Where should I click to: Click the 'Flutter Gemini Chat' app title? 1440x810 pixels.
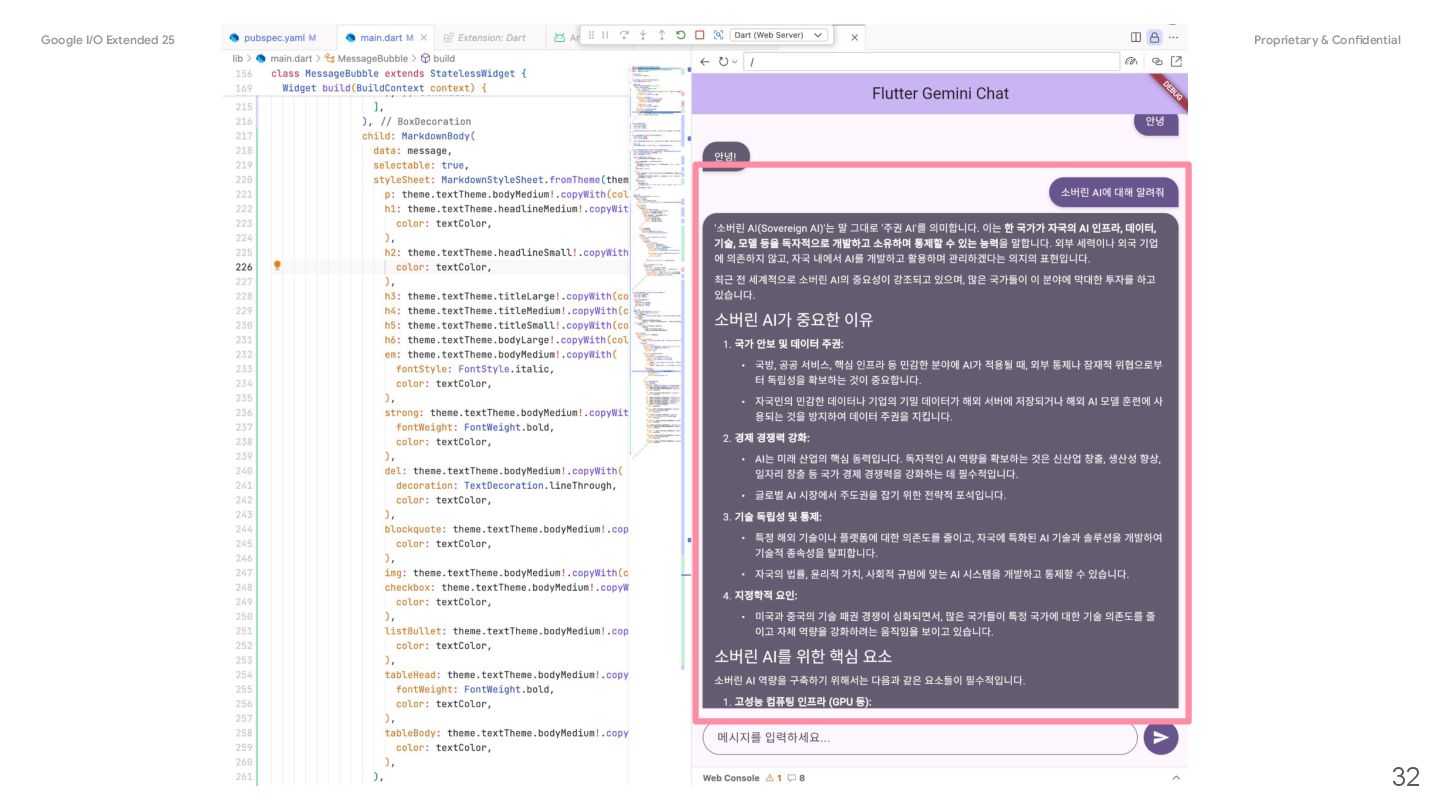pyautogui.click(x=940, y=93)
